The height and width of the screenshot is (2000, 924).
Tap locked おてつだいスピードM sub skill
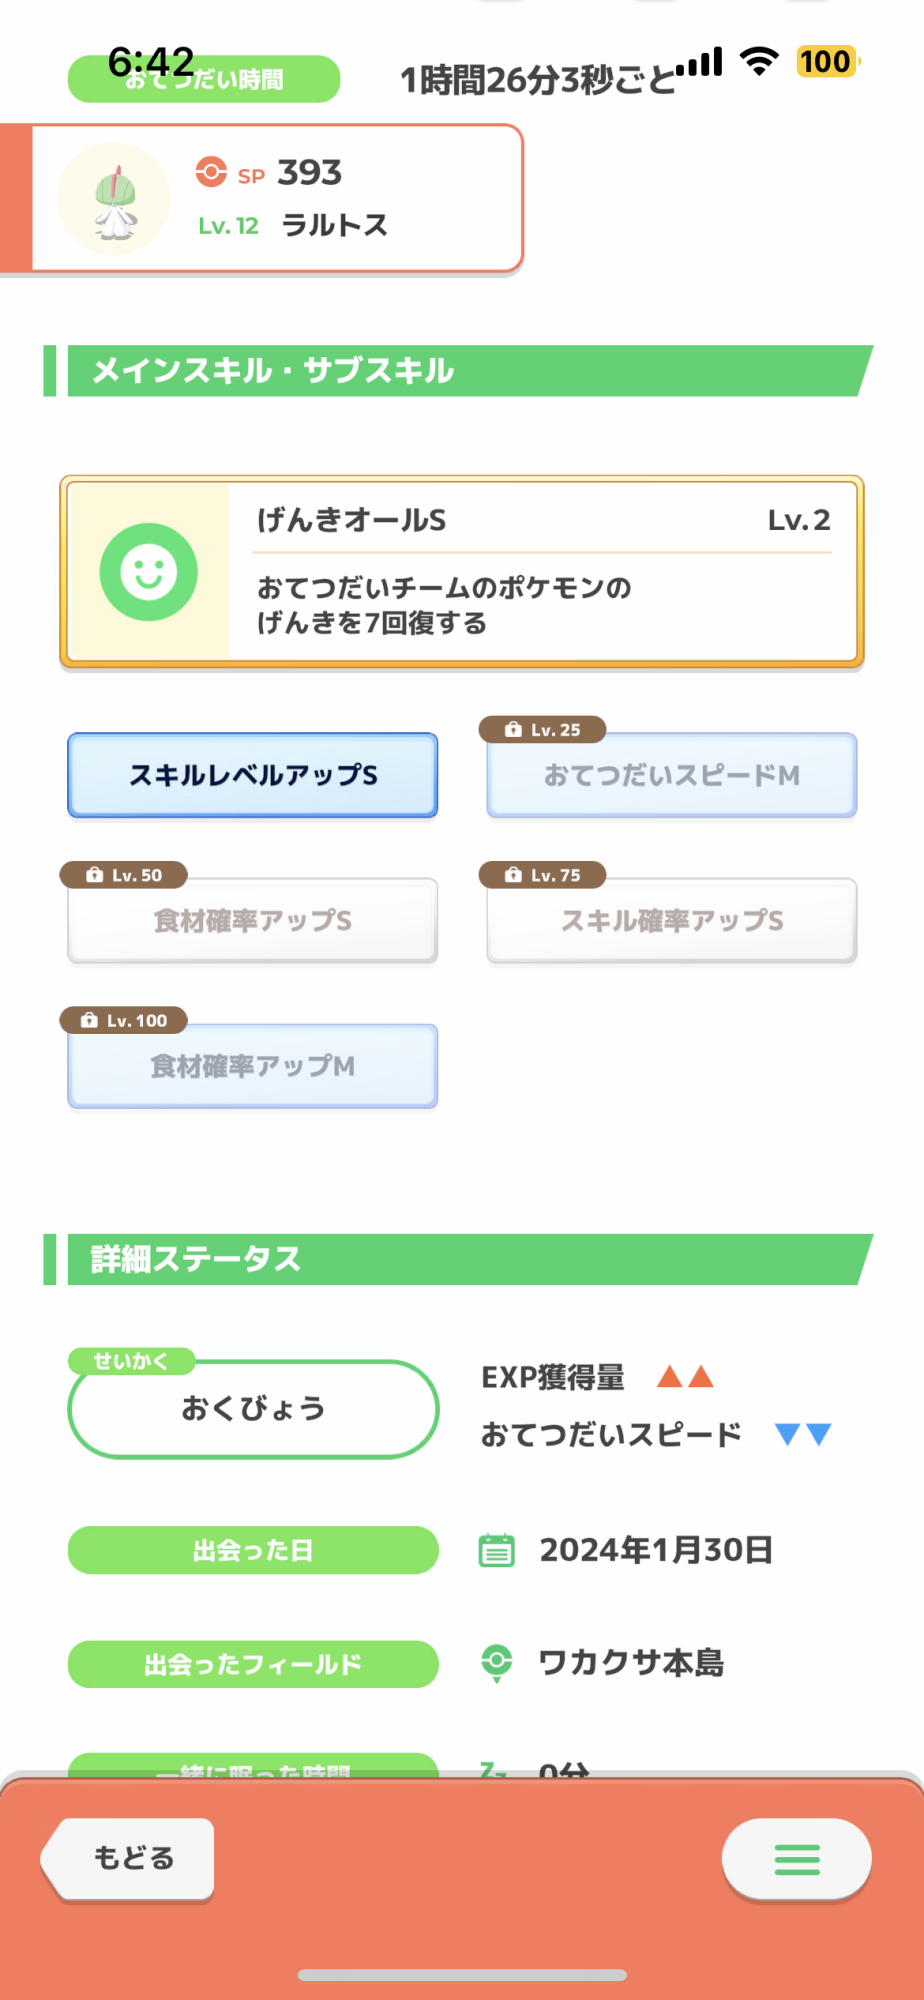pos(671,775)
